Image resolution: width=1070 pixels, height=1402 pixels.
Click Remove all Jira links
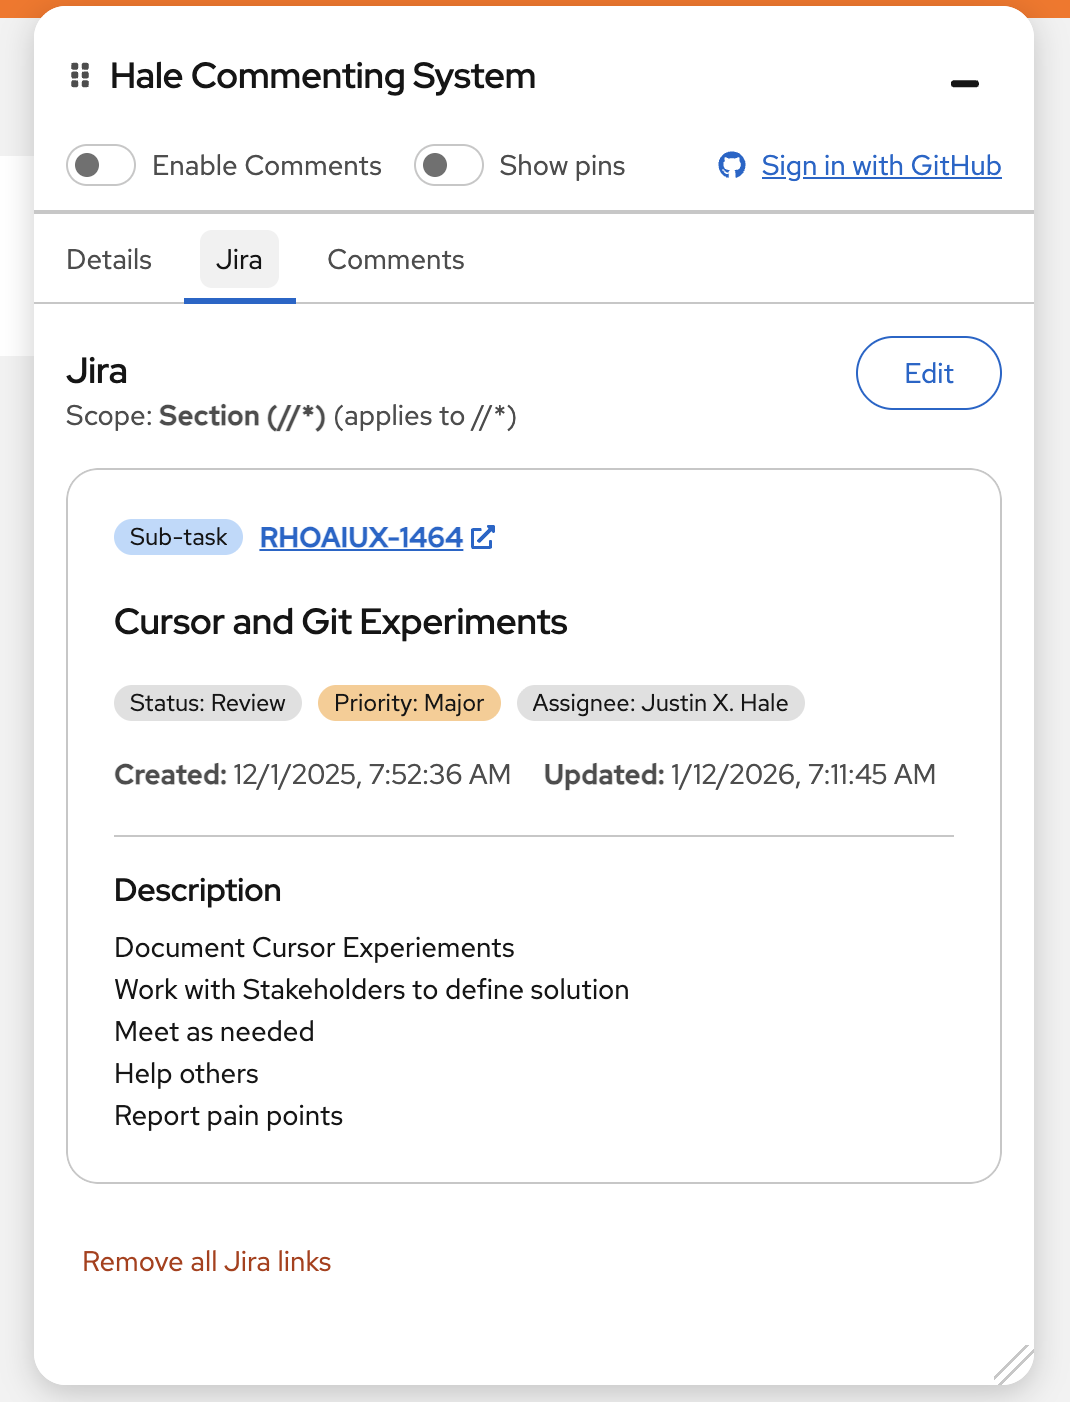click(x=207, y=1262)
